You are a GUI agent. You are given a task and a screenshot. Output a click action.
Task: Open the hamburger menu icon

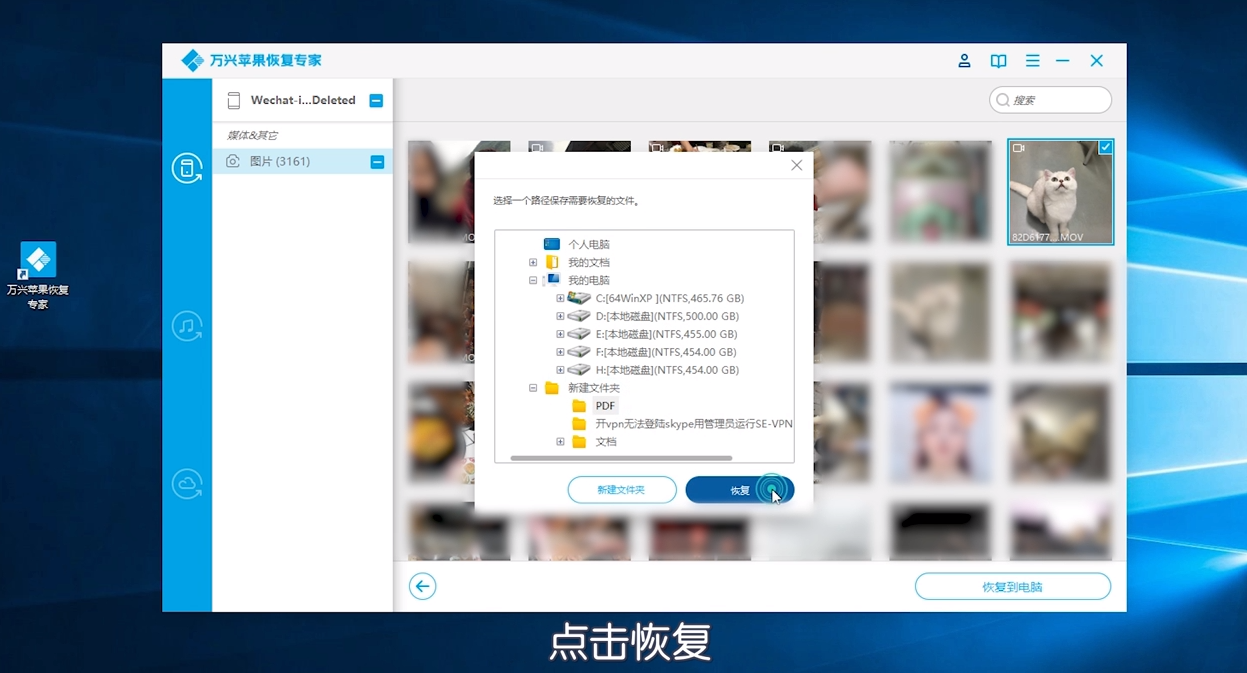pos(1032,60)
